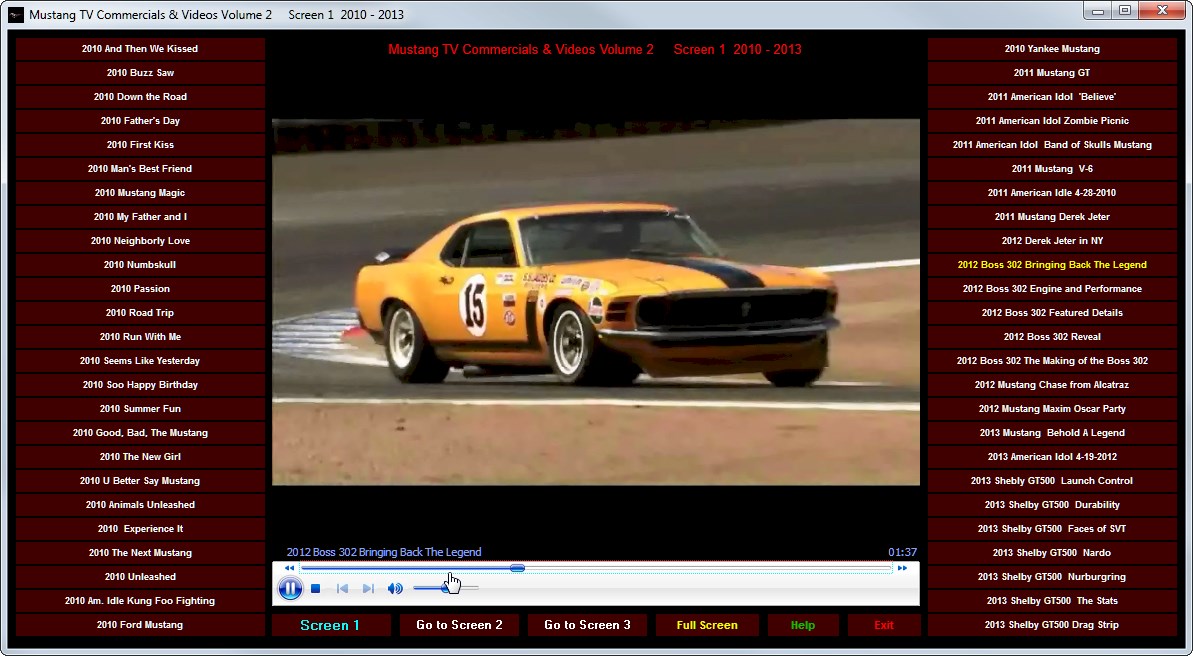Click the next track icon
The height and width of the screenshot is (656, 1193).
click(x=368, y=588)
